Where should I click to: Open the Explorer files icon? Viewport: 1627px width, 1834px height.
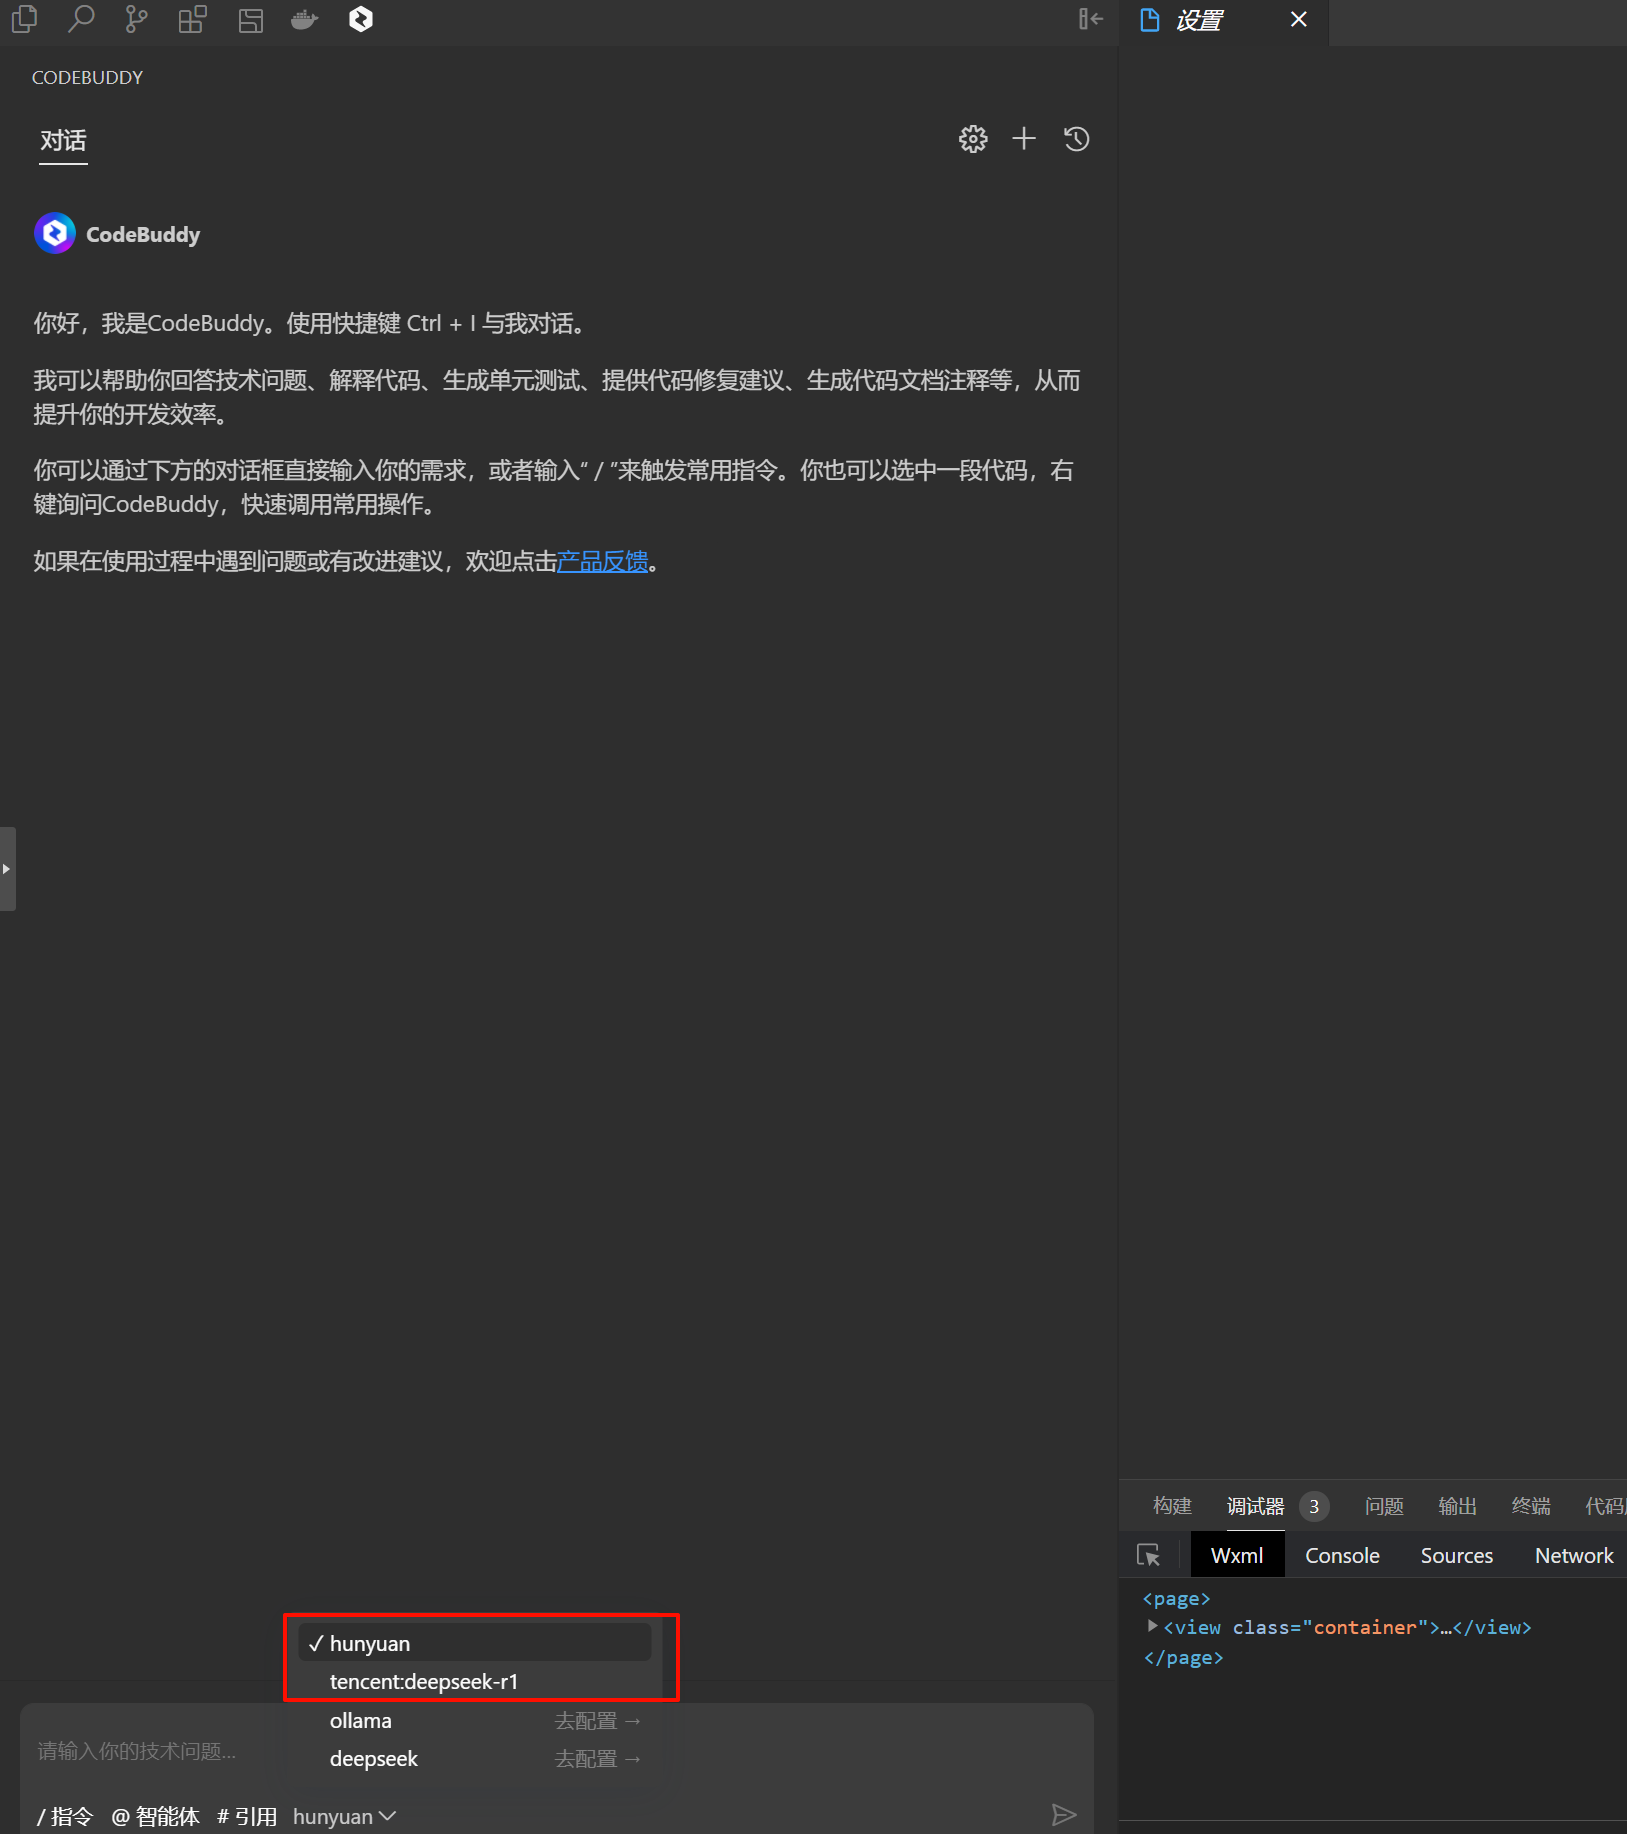(x=25, y=19)
